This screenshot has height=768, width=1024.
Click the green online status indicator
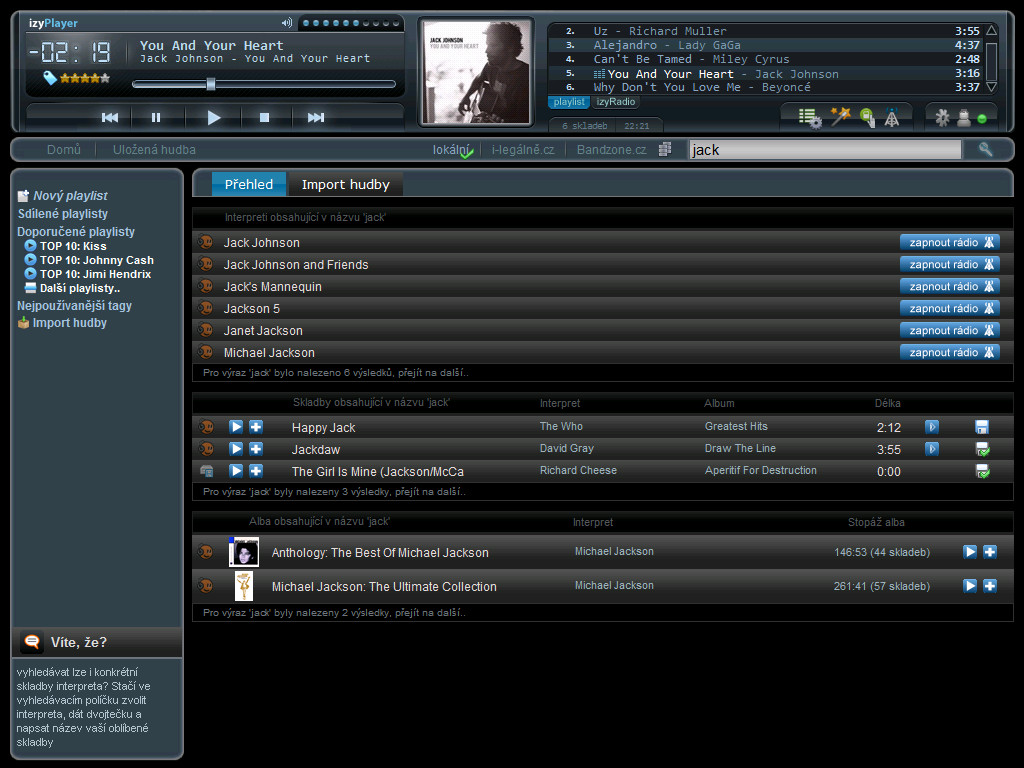click(982, 119)
